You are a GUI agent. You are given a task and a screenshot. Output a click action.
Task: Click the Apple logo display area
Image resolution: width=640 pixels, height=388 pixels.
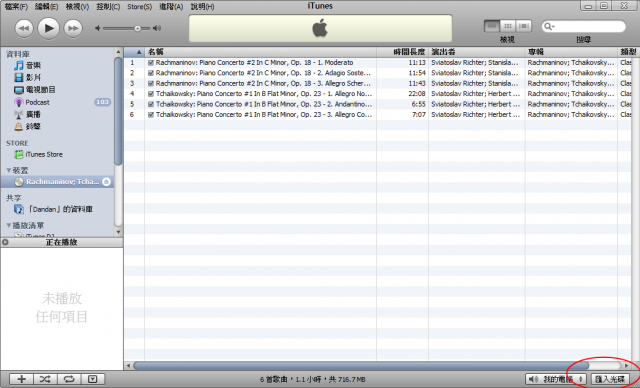point(320,29)
